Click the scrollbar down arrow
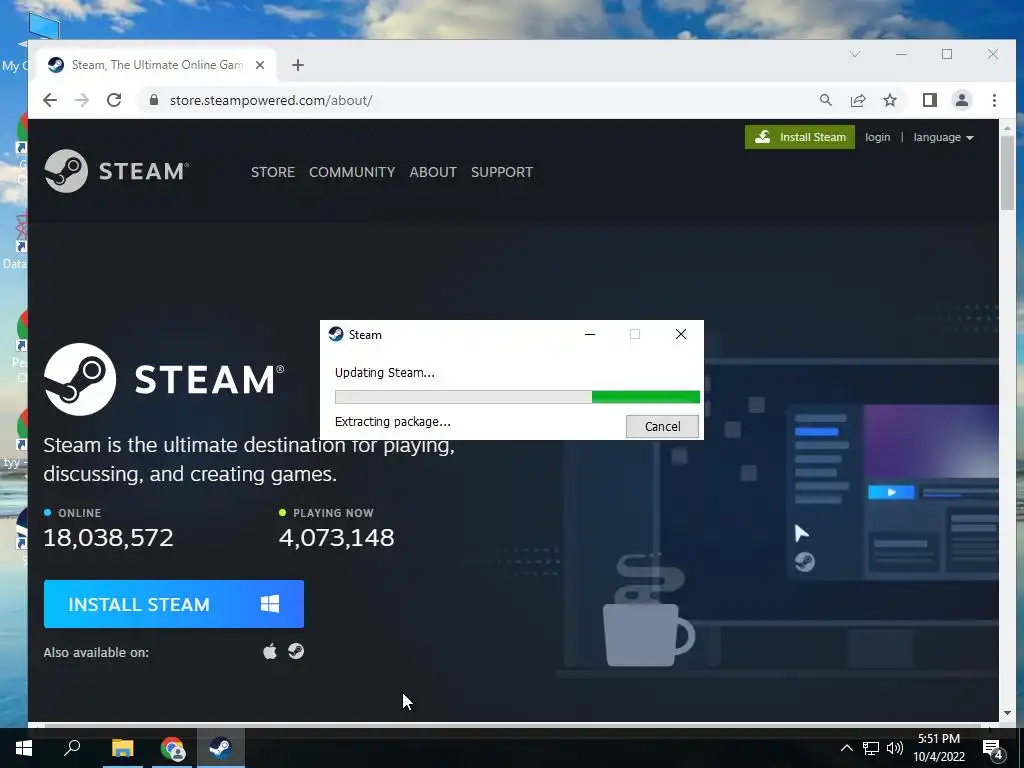Screen dimensions: 1024x768 1006,712
